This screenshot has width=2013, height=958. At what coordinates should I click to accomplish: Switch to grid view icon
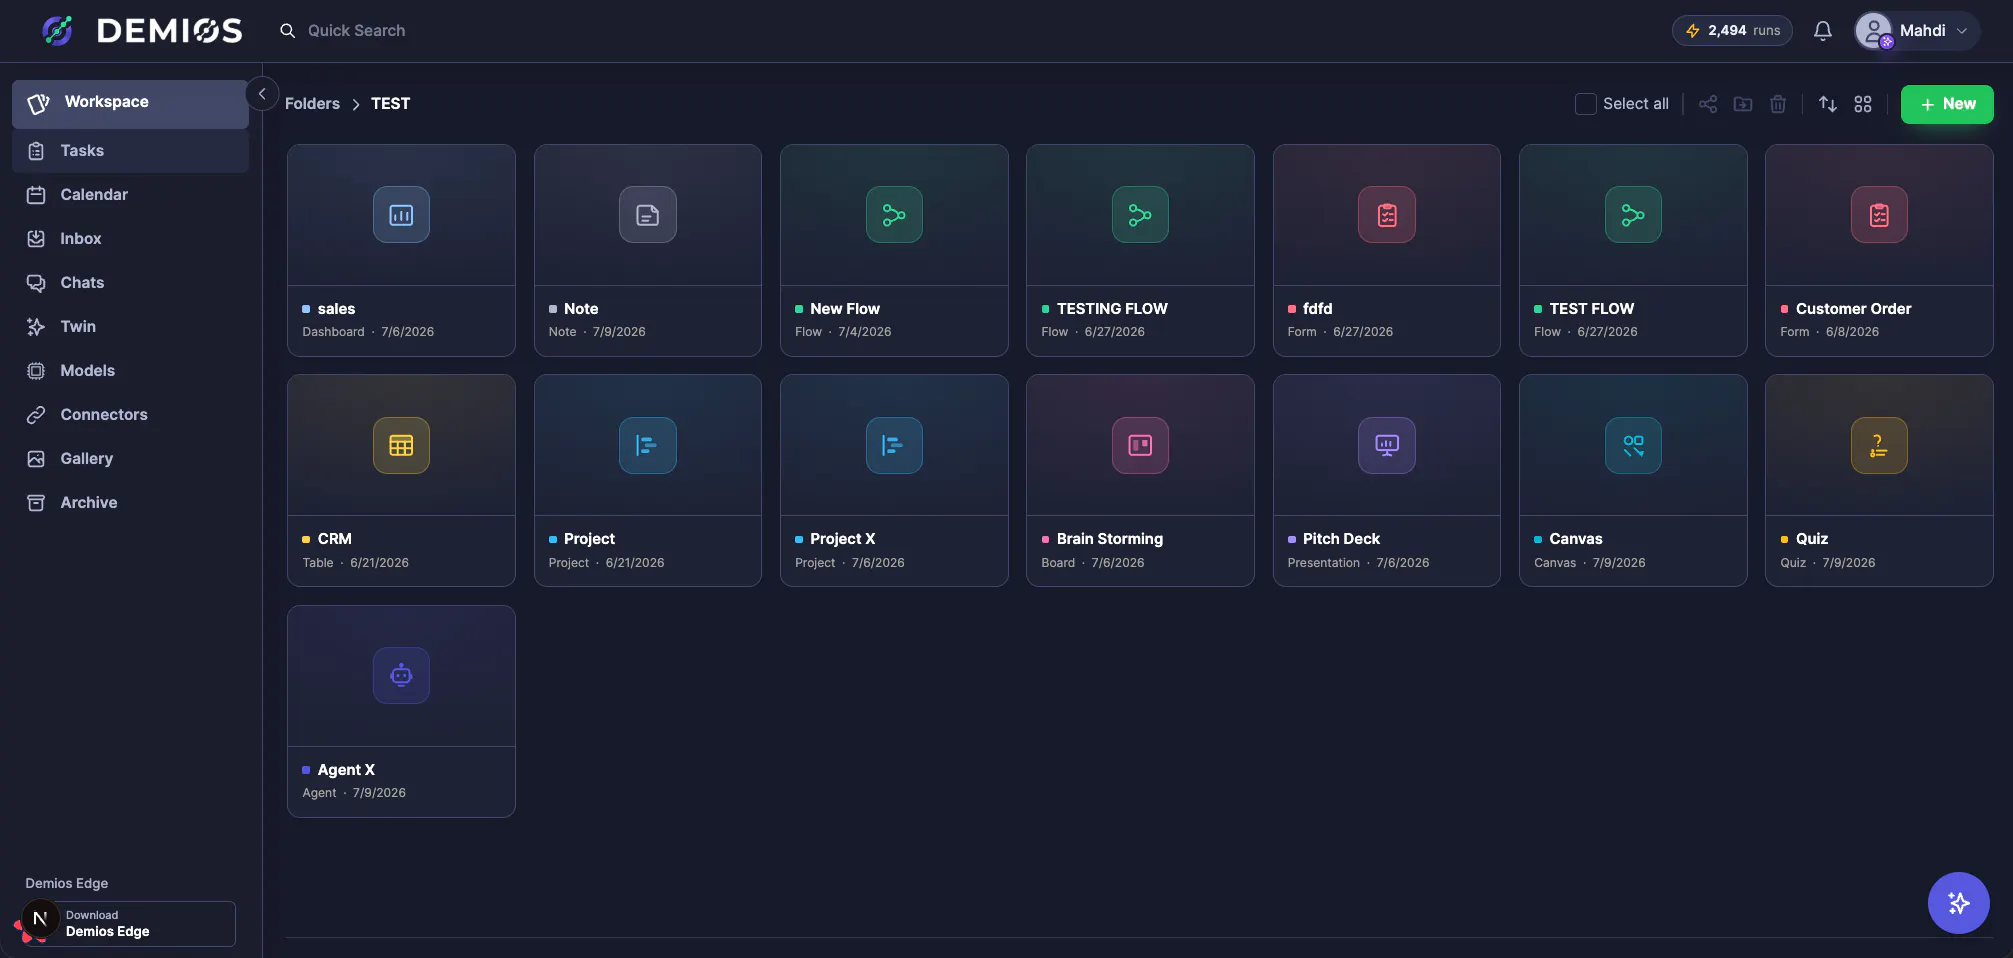click(1863, 104)
